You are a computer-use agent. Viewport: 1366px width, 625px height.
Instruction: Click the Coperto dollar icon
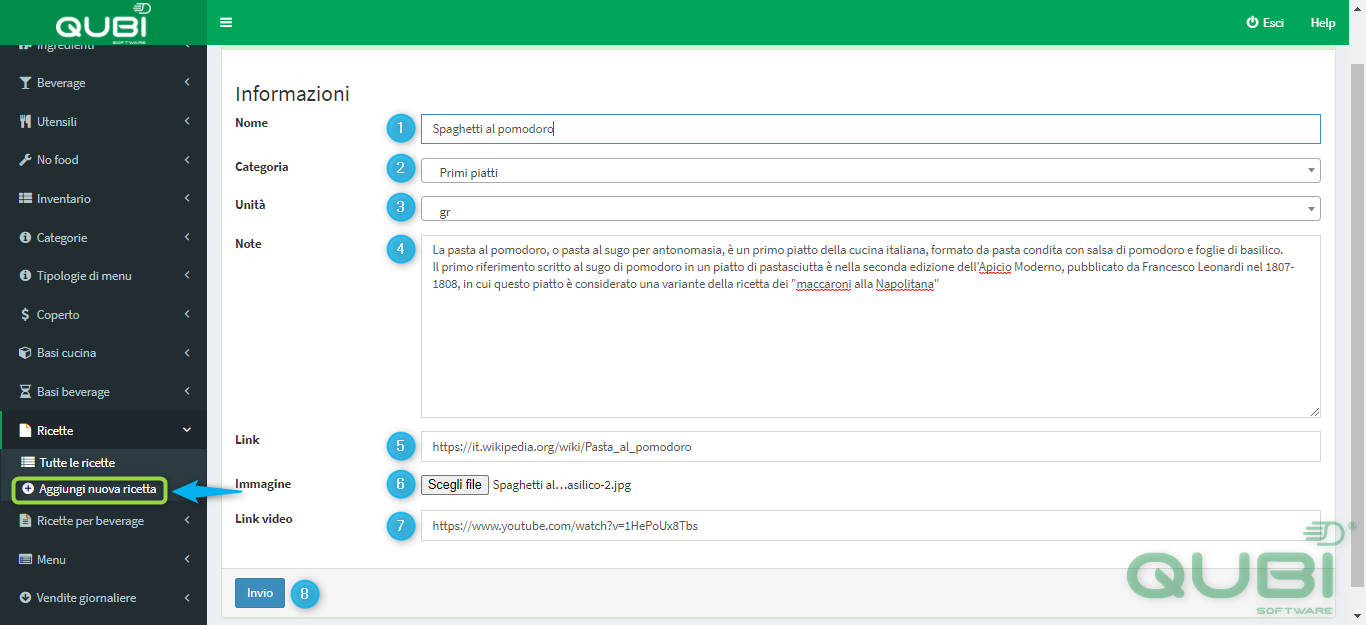click(25, 315)
